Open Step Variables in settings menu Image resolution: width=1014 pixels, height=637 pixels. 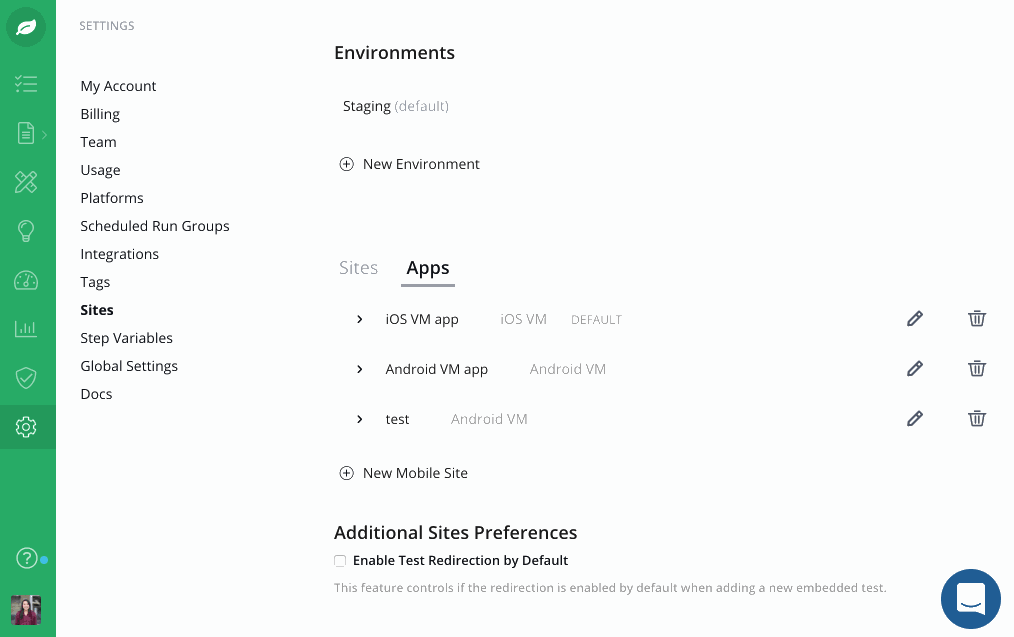pos(127,338)
